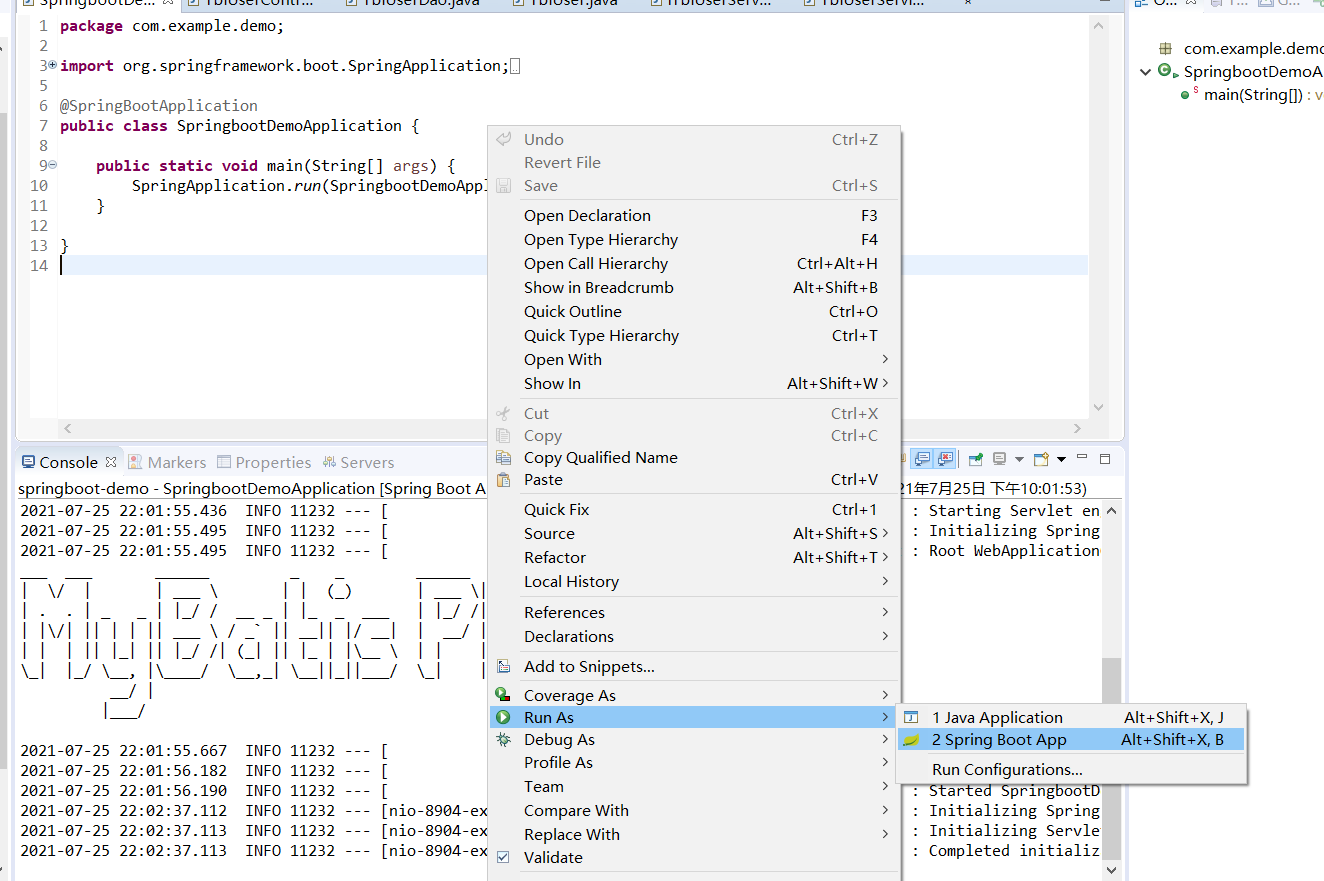Select Quick Outline menu entry
The height and width of the screenshot is (881, 1324).
coord(694,312)
